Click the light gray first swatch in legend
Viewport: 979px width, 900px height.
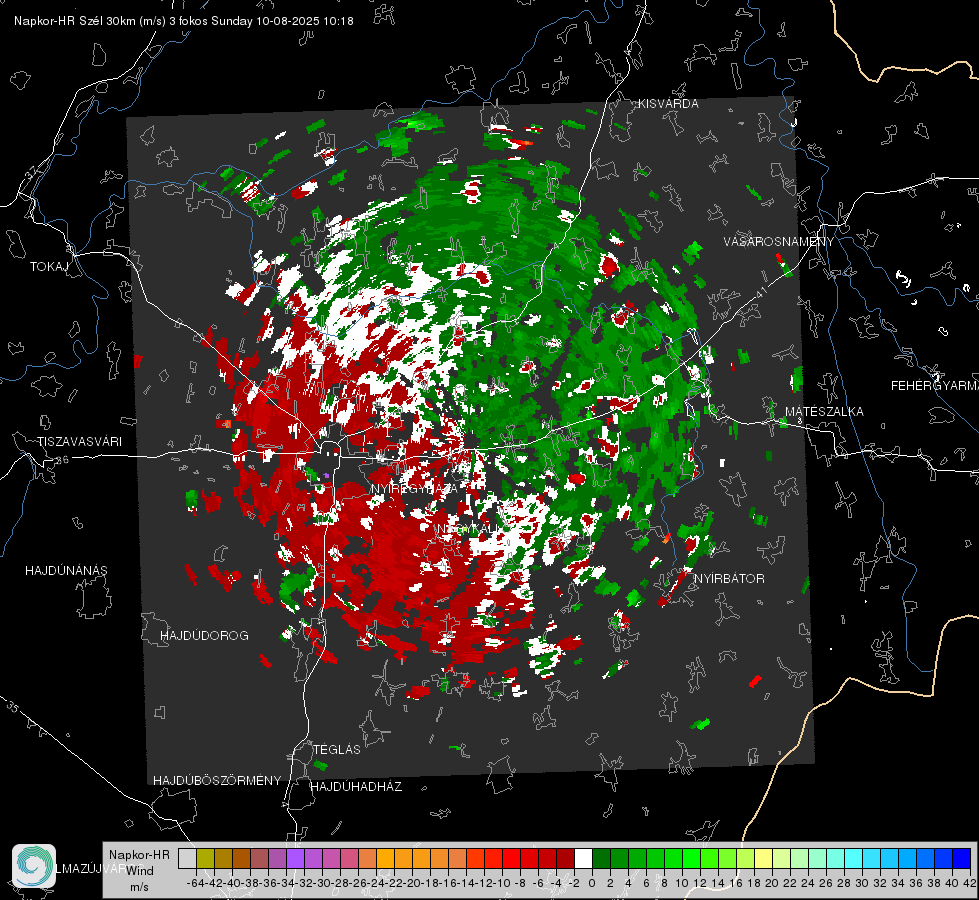187,858
